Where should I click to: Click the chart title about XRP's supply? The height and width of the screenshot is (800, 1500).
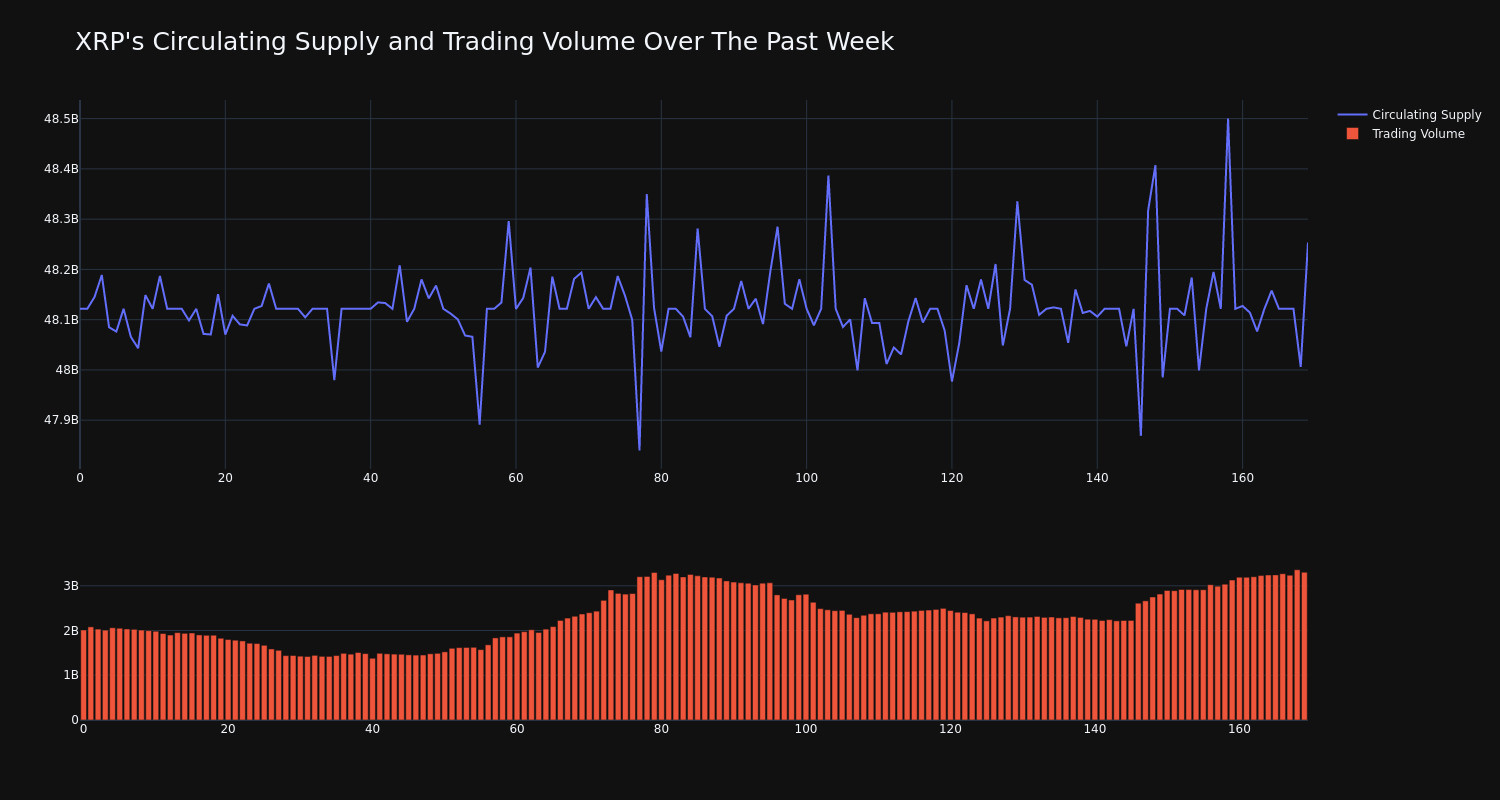click(x=484, y=42)
